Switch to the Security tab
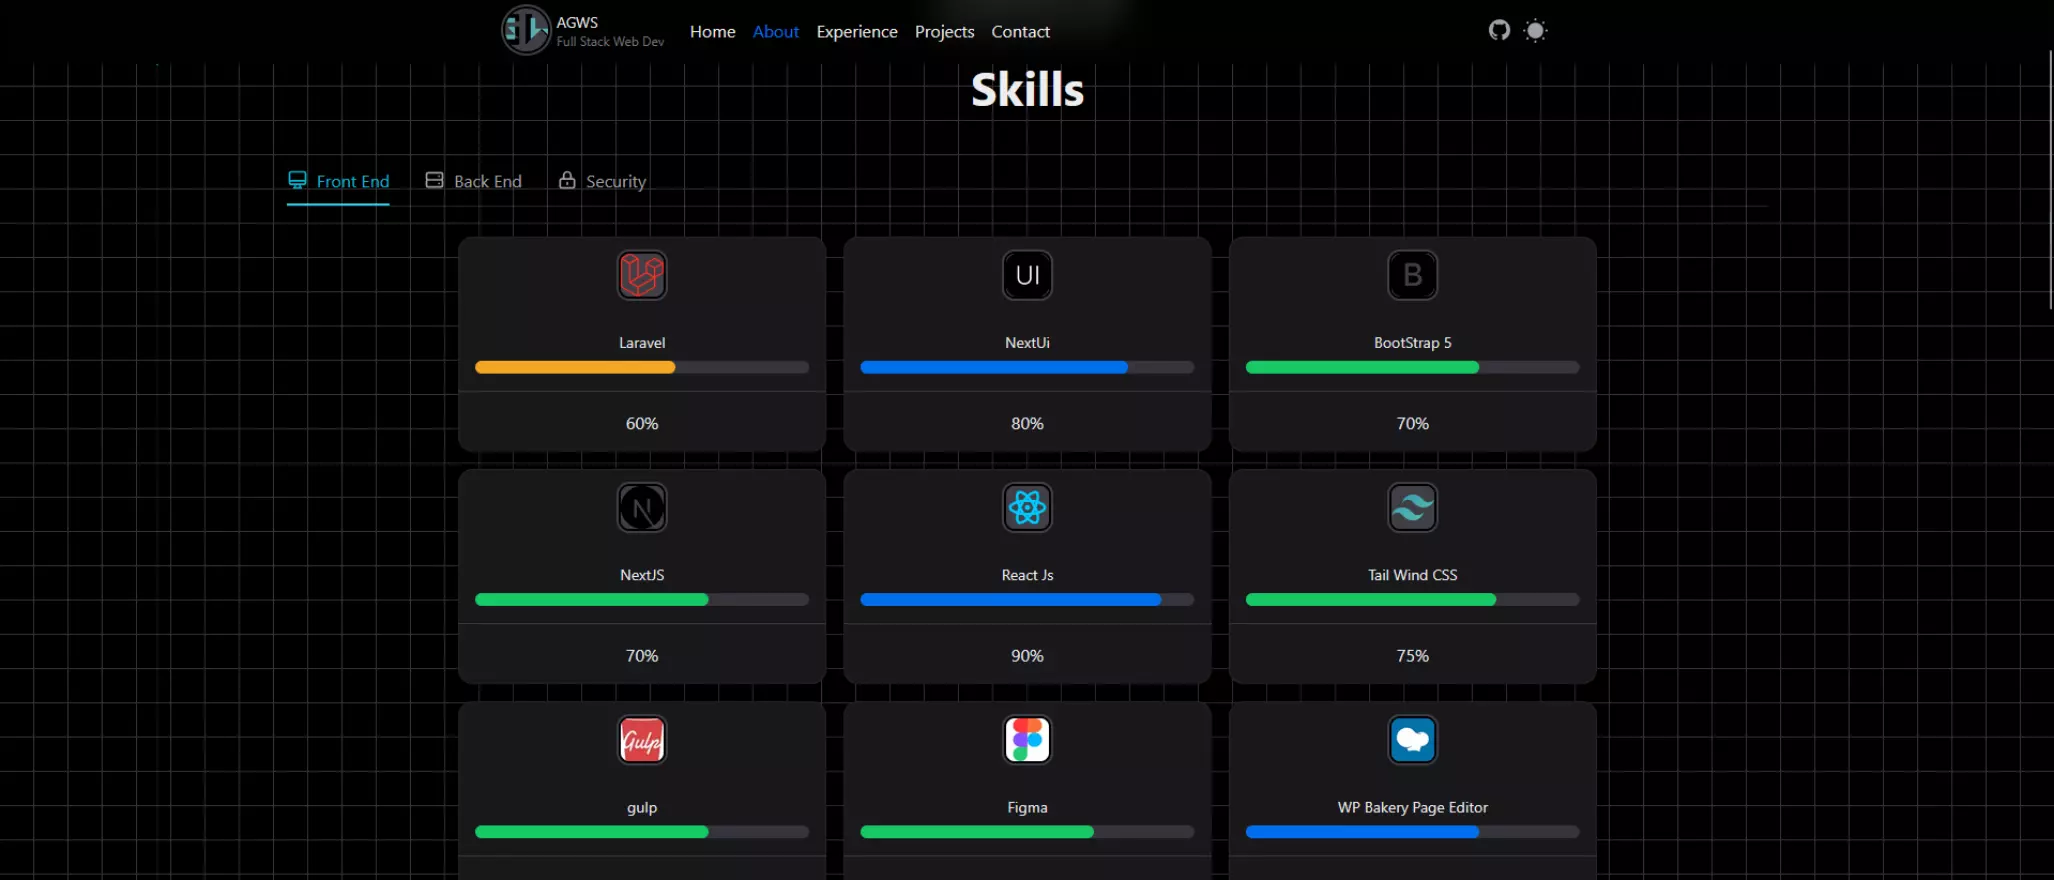2054x880 pixels. click(602, 181)
